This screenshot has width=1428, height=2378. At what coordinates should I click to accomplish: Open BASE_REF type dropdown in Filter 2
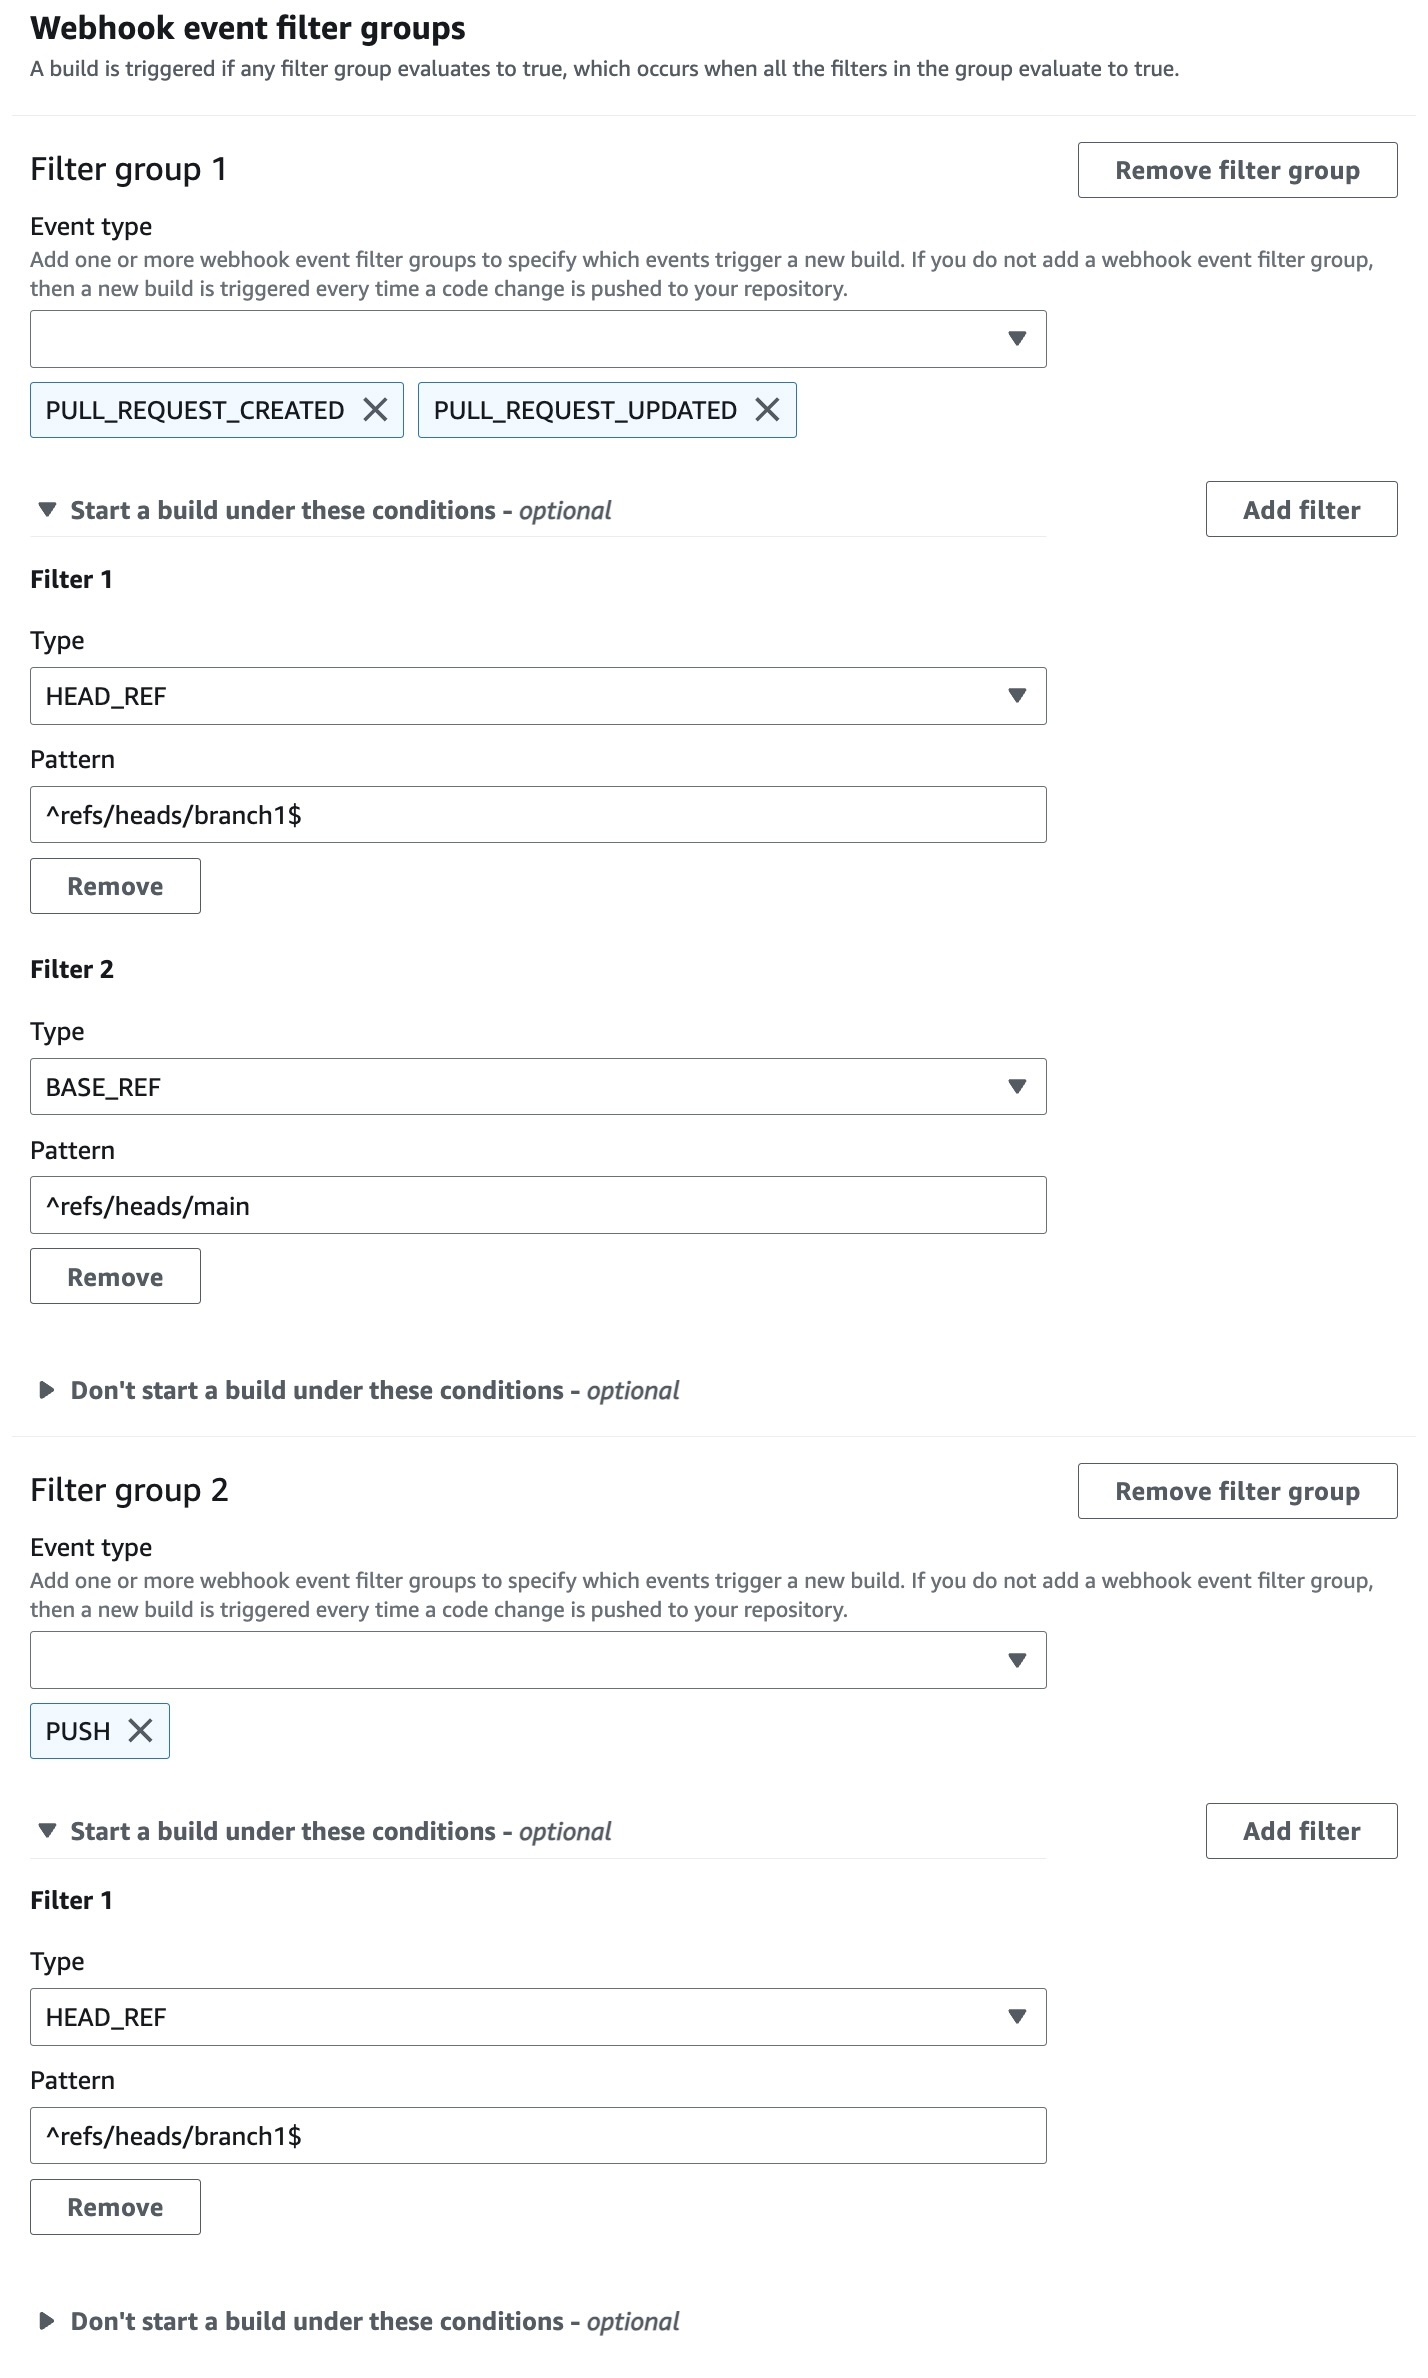click(538, 1087)
